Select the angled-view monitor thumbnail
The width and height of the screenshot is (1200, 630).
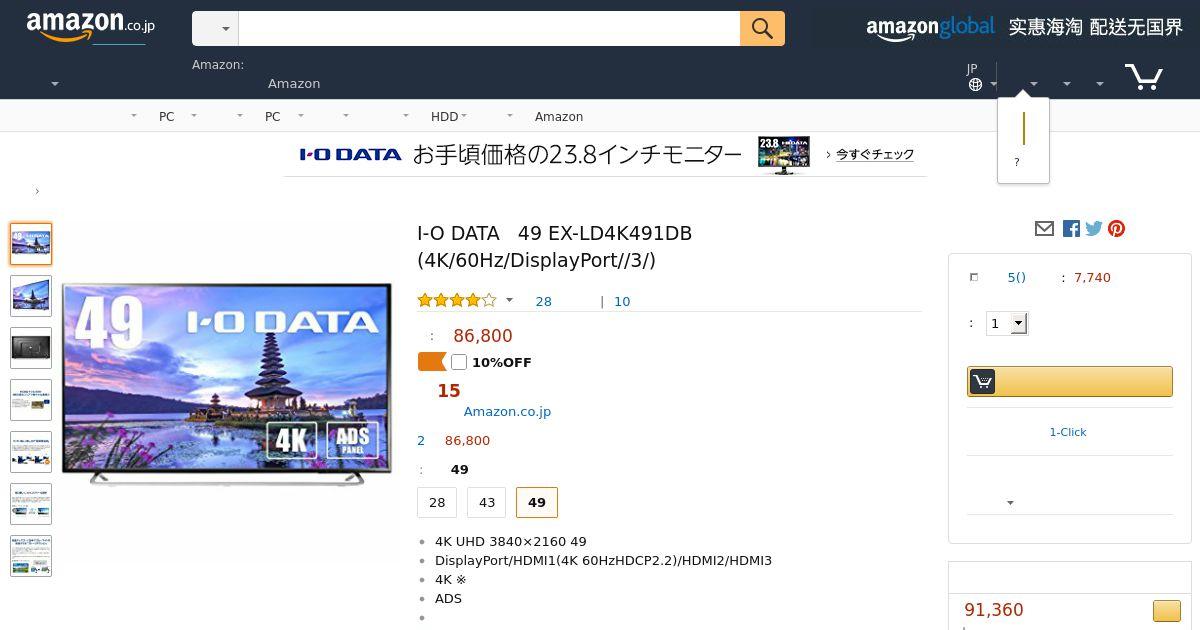(31, 296)
